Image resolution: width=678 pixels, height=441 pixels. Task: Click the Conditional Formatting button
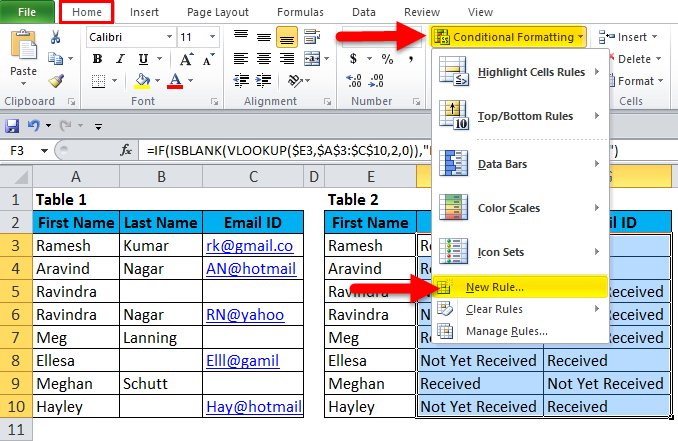(508, 37)
